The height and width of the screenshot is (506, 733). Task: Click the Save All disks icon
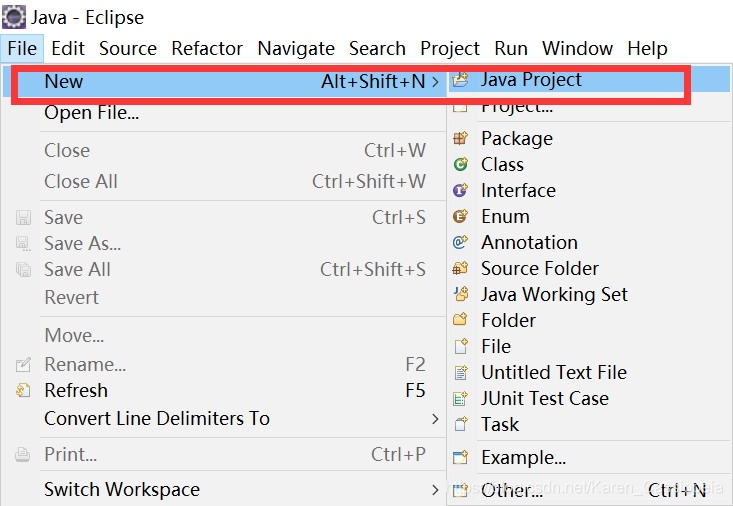coord(23,270)
